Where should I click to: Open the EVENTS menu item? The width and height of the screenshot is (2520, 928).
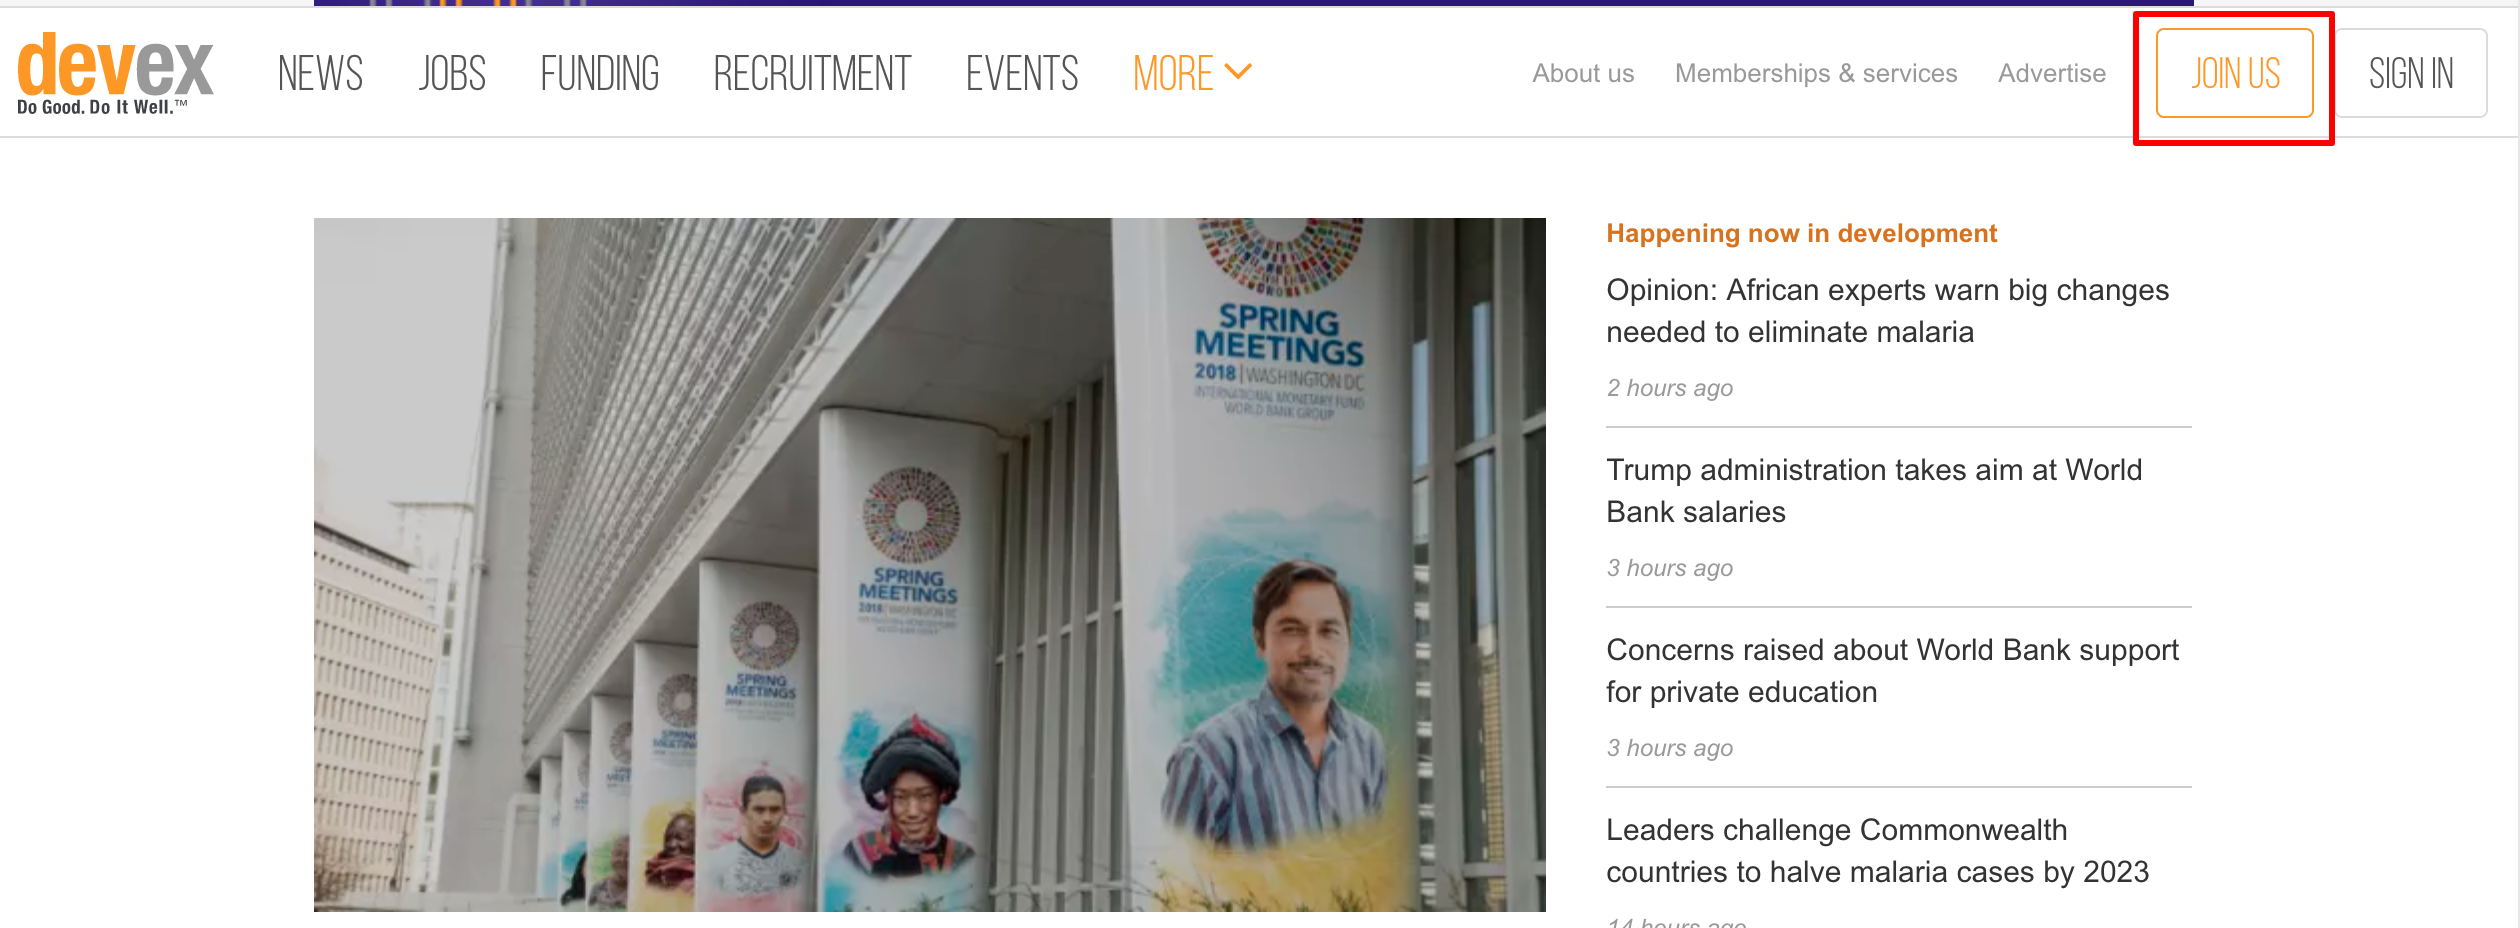point(1022,74)
